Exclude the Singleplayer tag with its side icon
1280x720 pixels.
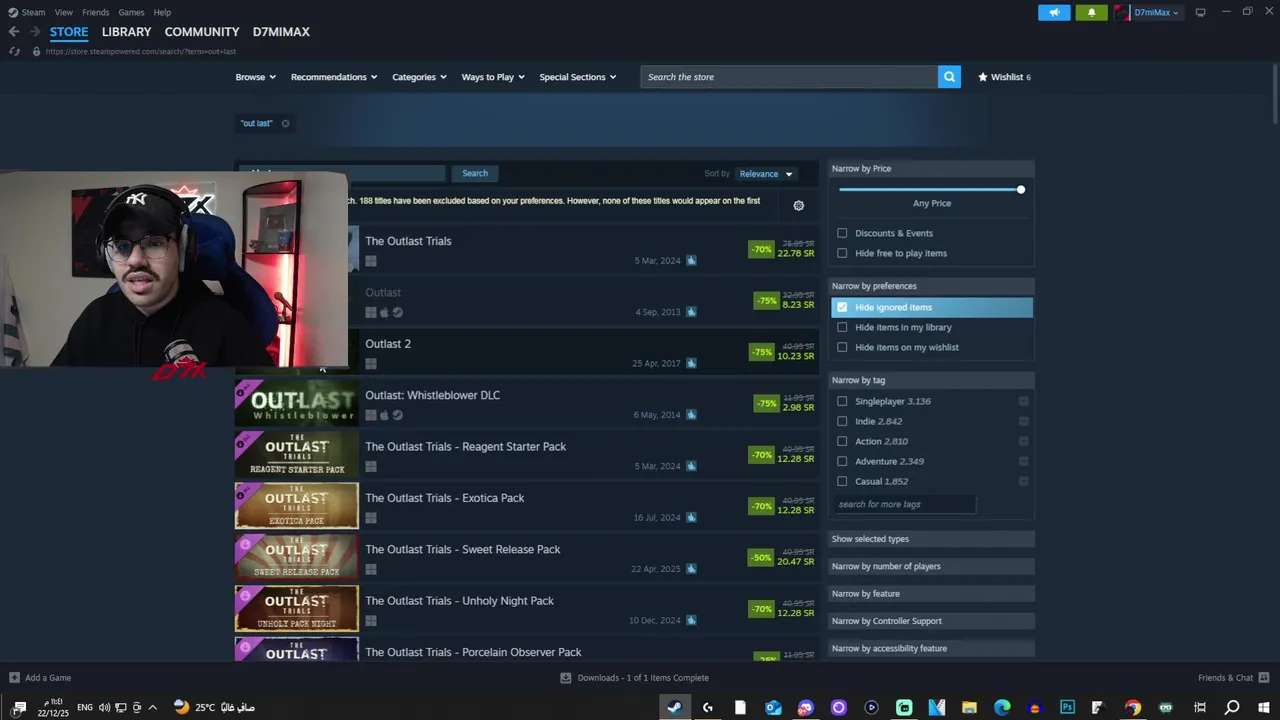pyautogui.click(x=1023, y=401)
